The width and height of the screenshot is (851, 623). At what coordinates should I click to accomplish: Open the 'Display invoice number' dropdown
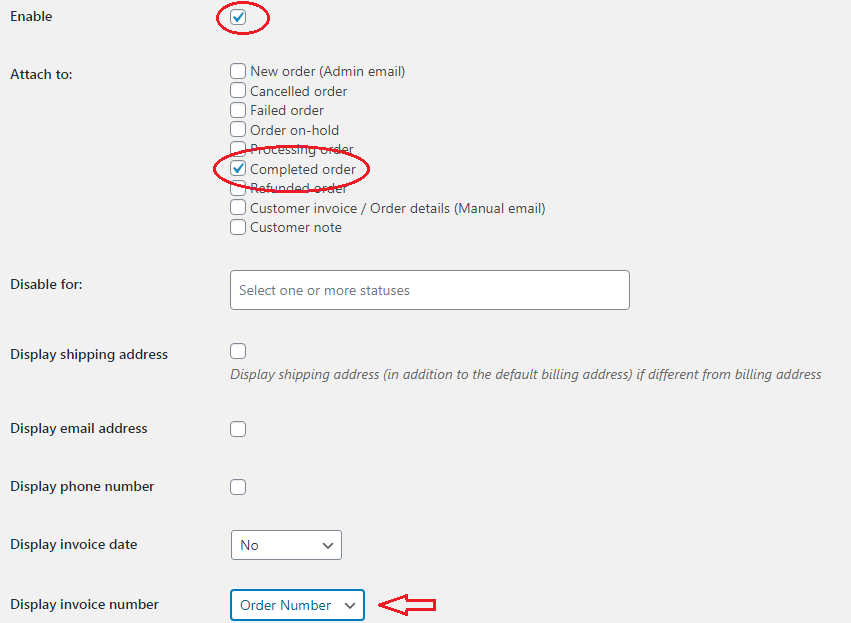[296, 604]
